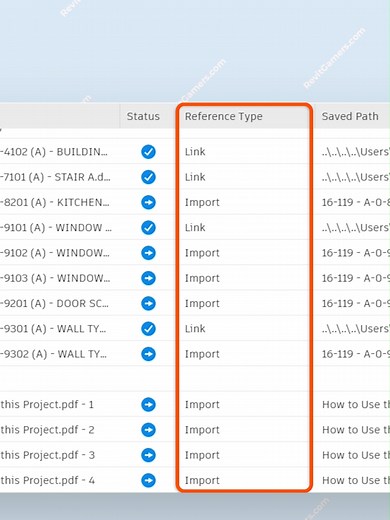This screenshot has height=520, width=390.
Task: Select the 9302 (A) - WALL TY... name cell
Action: coord(54,354)
